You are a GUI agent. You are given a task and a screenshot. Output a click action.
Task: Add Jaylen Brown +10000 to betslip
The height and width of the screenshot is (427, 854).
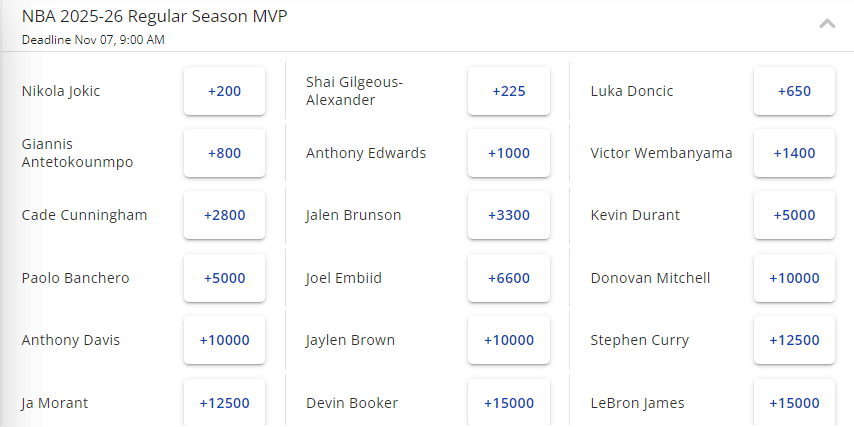click(x=509, y=340)
